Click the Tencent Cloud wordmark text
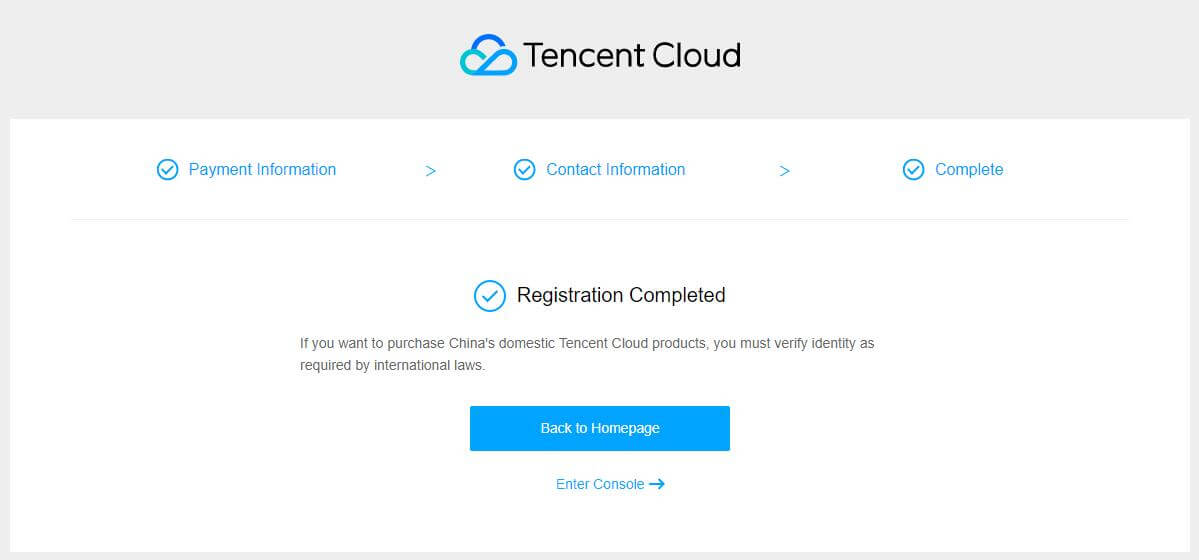The image size is (1199, 560). 632,56
